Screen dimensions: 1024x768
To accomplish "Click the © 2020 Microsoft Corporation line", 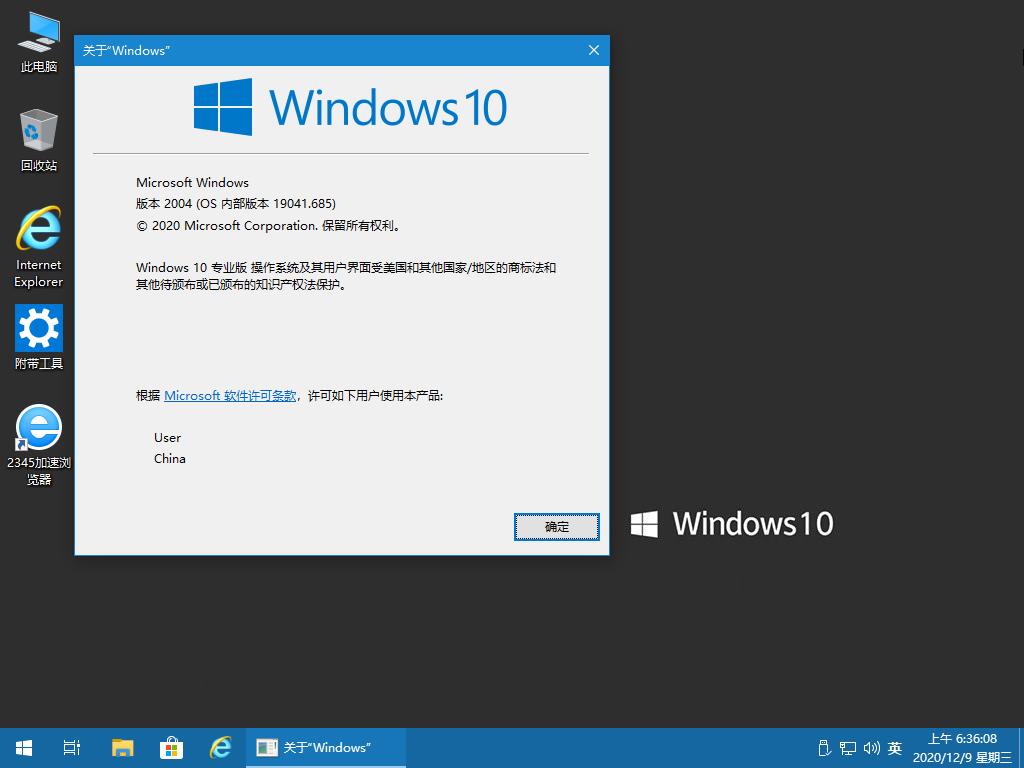I will [268, 226].
